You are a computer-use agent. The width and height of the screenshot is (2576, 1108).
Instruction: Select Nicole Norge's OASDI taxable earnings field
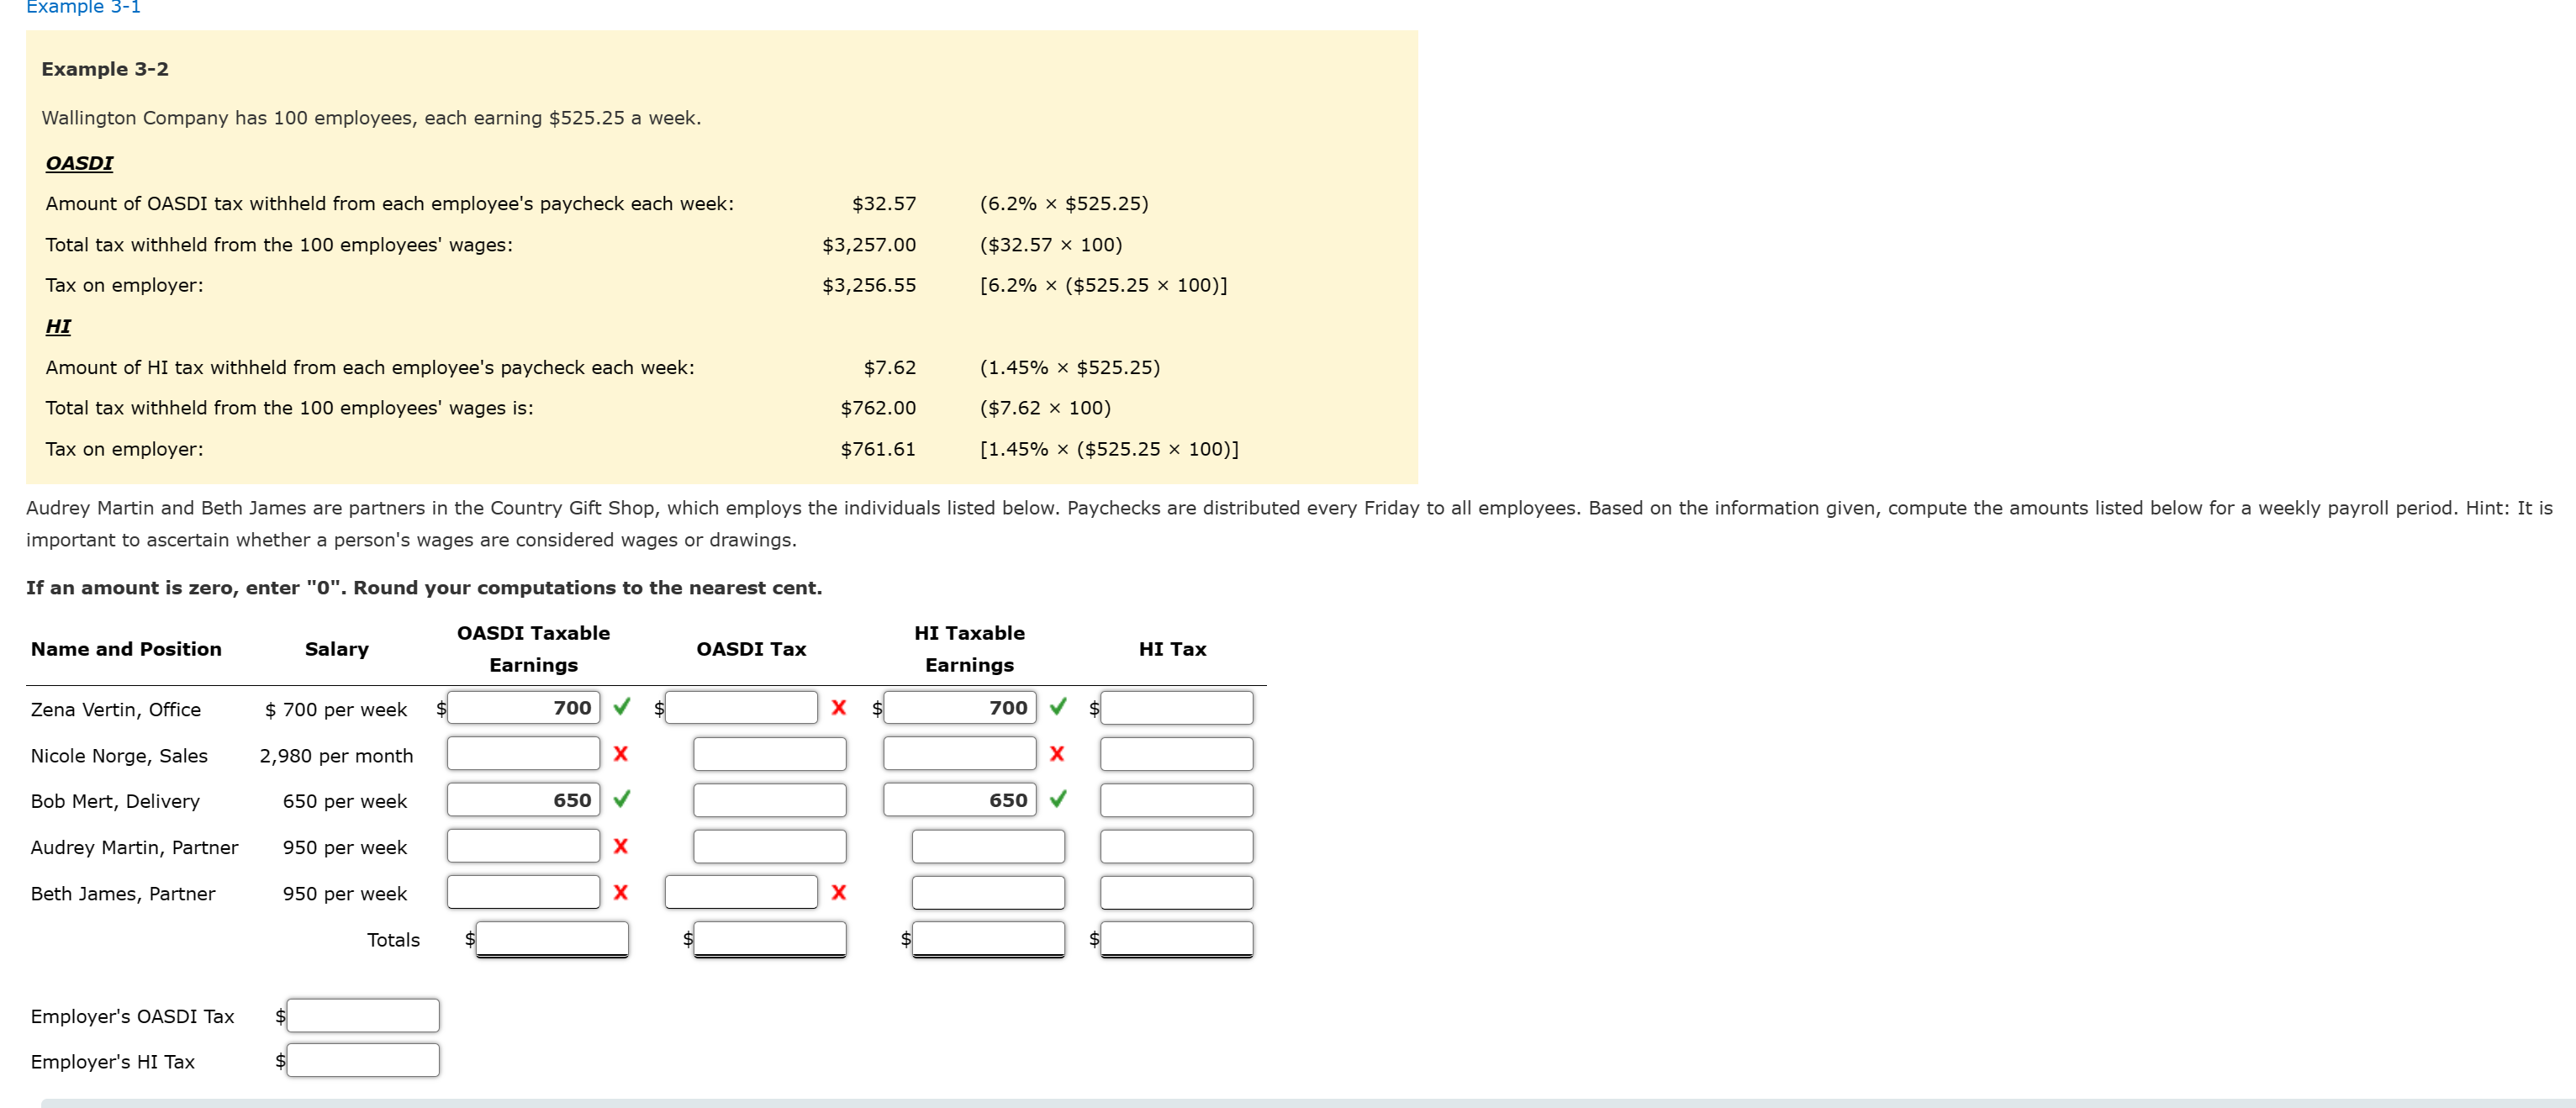523,753
